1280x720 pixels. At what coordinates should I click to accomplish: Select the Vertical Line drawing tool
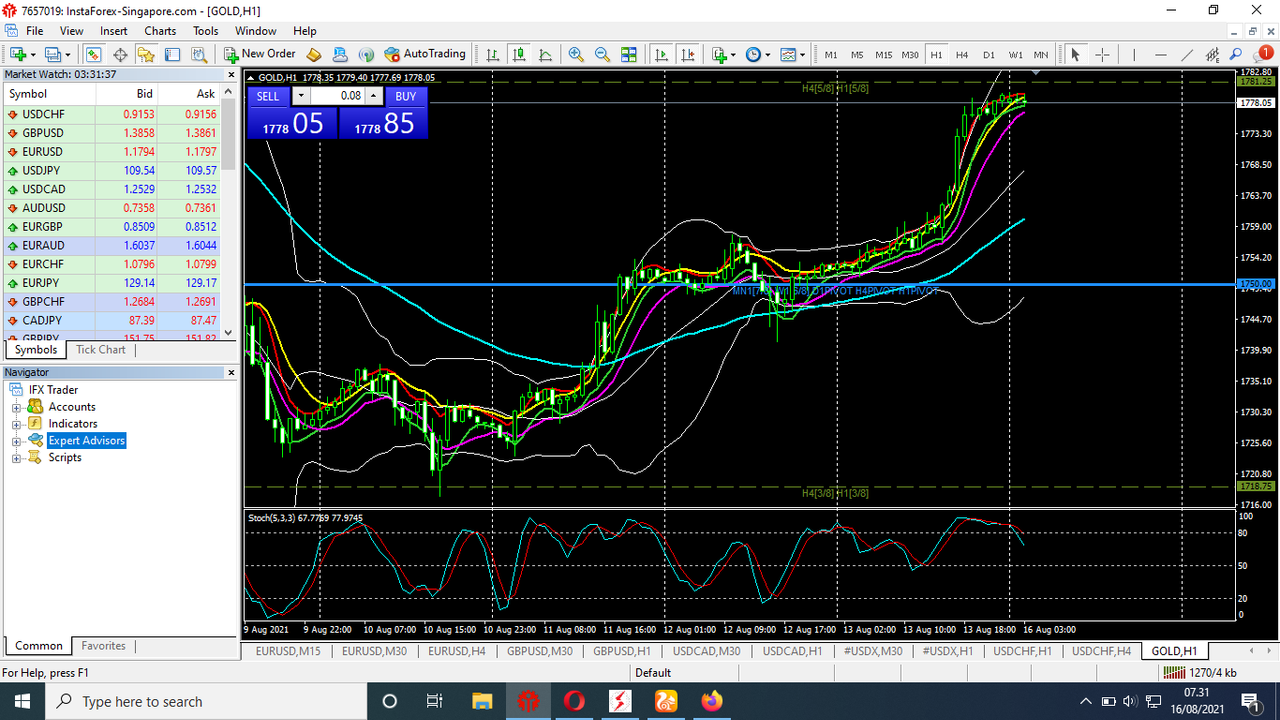click(1134, 54)
